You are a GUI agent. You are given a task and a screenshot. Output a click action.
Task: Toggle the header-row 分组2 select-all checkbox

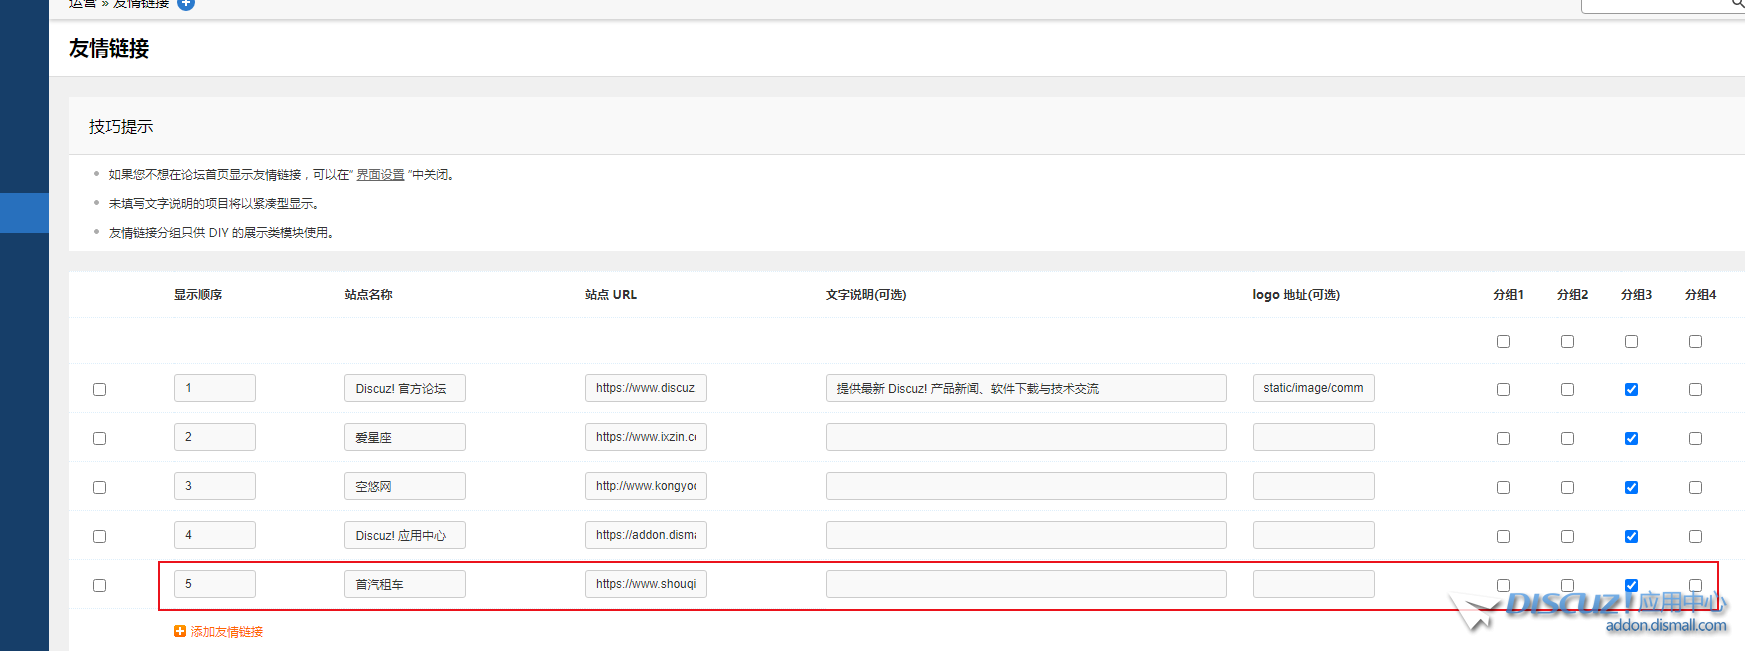point(1567,342)
